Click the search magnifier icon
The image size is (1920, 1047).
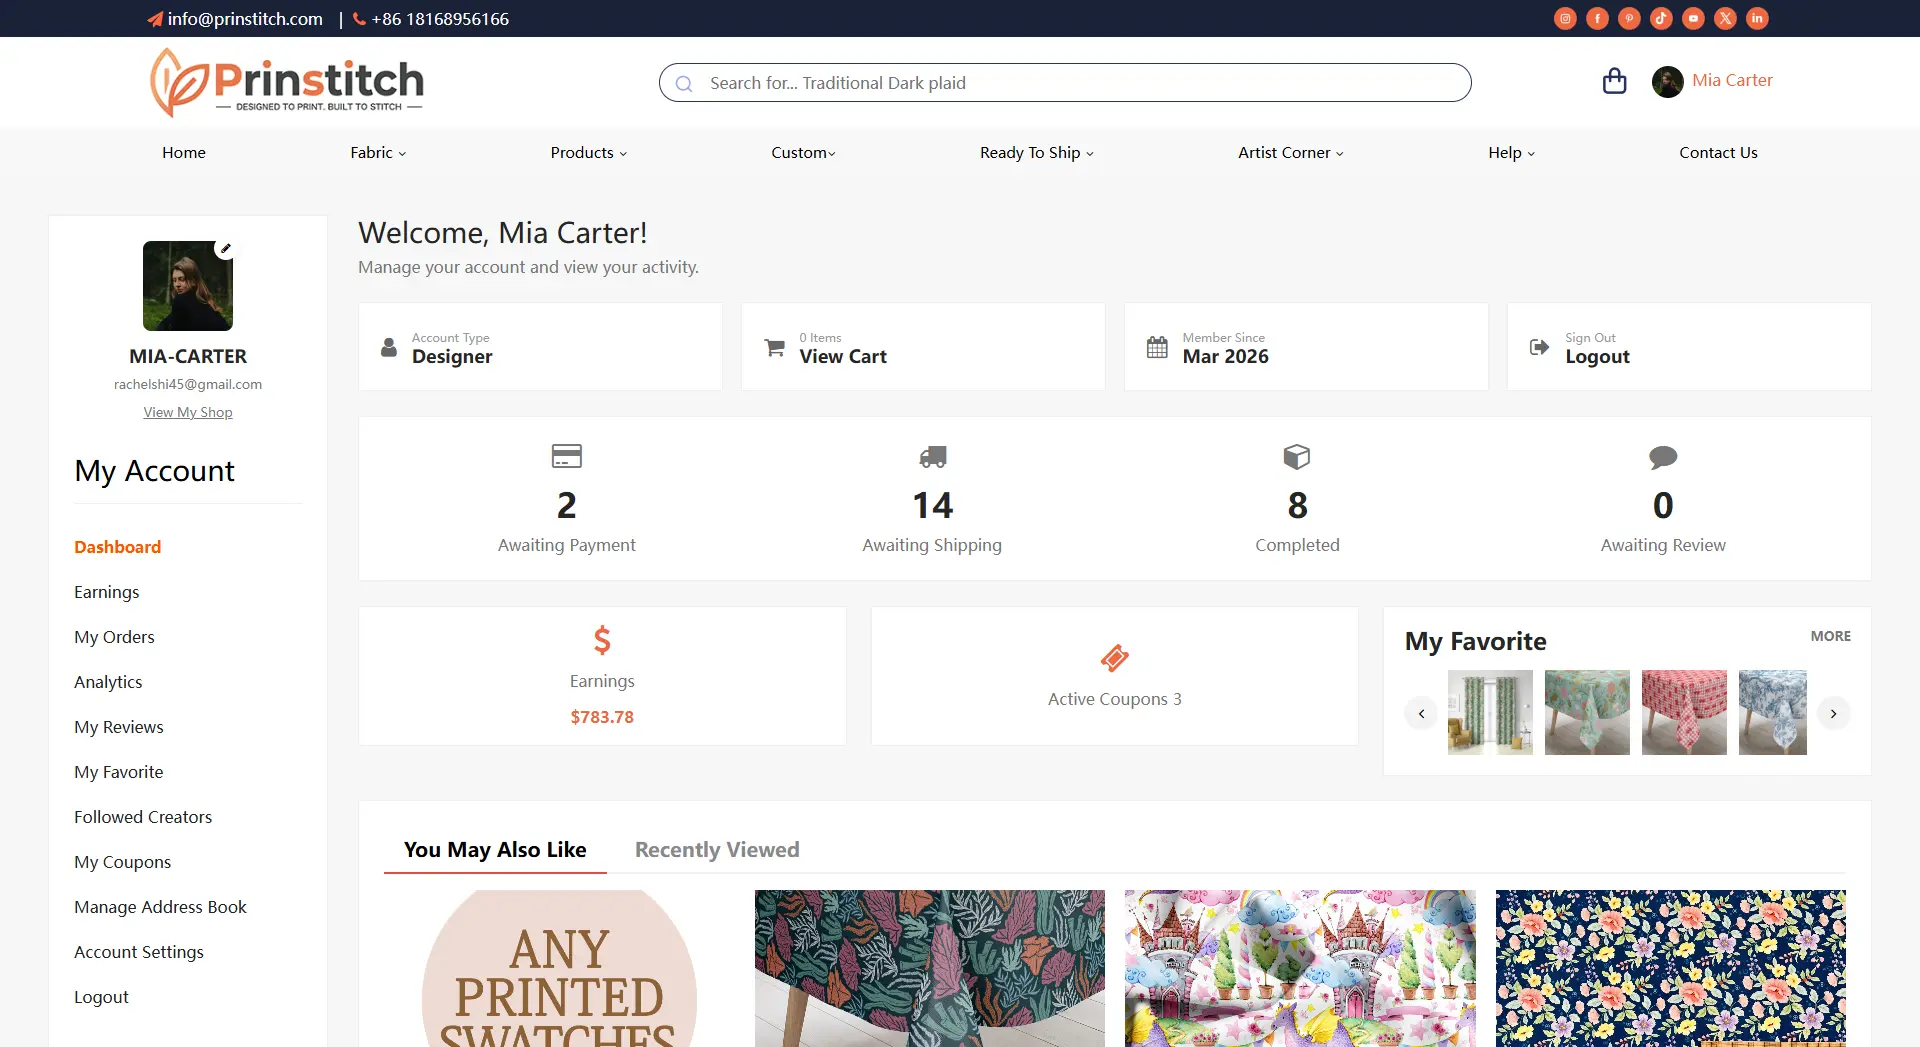(x=684, y=84)
